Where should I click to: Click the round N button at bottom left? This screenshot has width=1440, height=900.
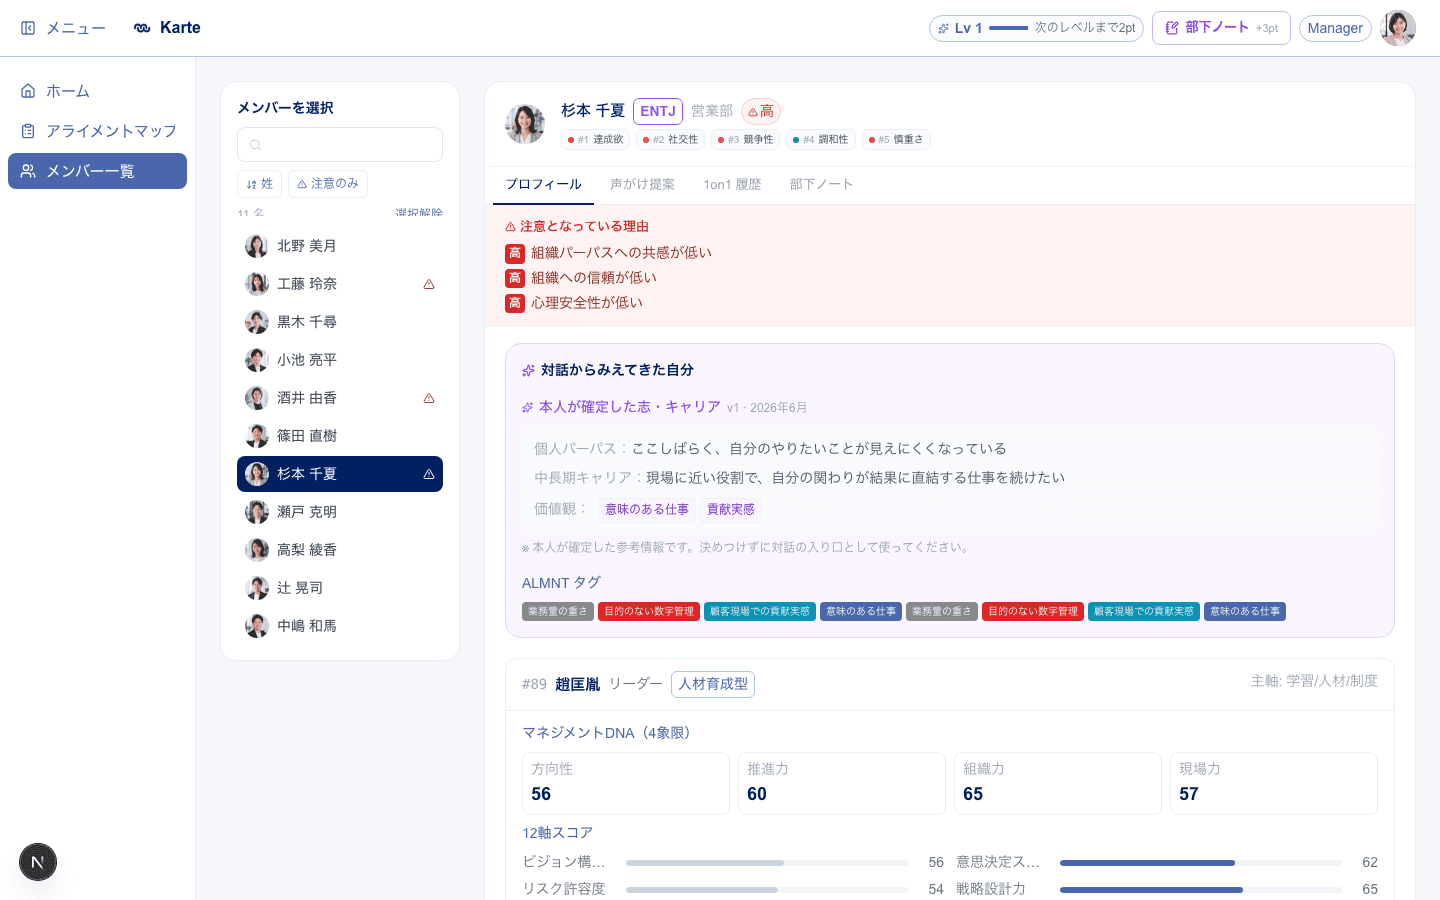point(38,862)
